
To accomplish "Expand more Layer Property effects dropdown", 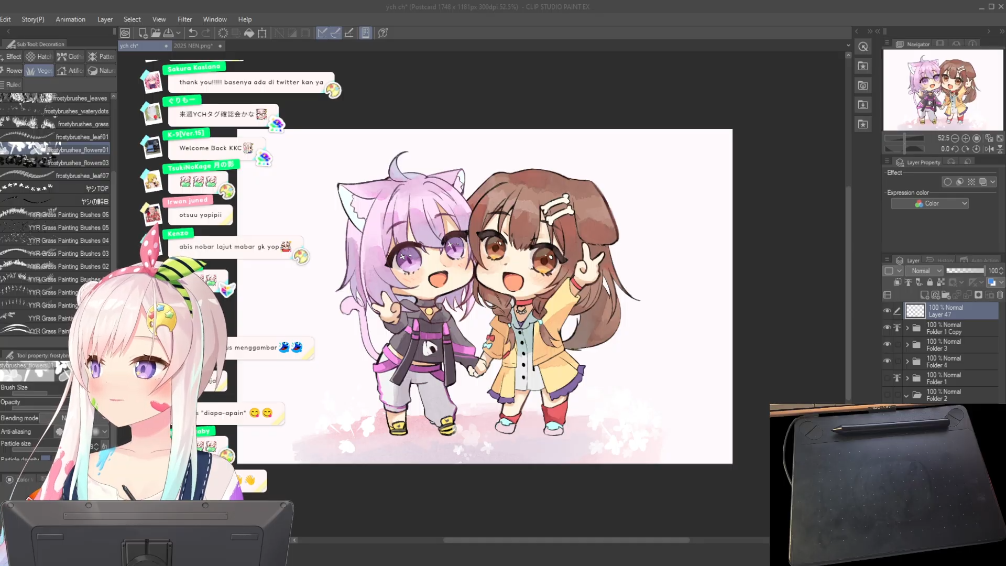I will click(x=993, y=182).
